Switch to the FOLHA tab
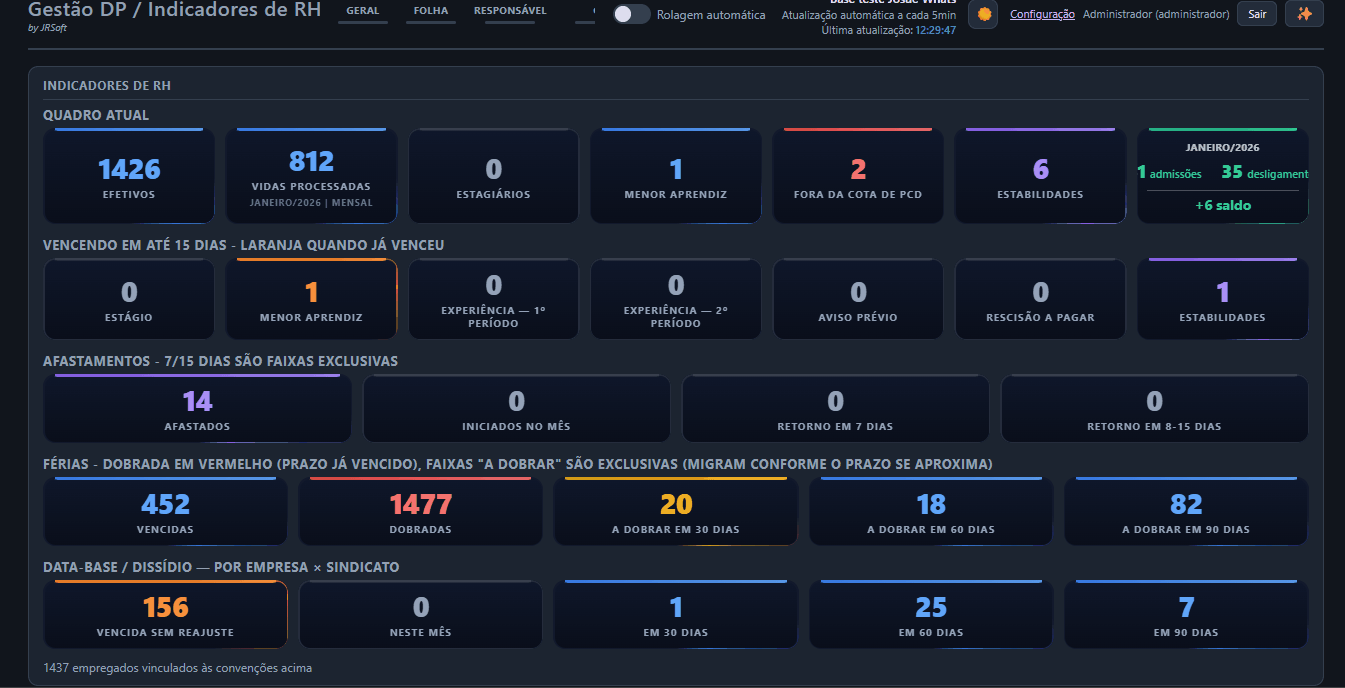 click(431, 11)
